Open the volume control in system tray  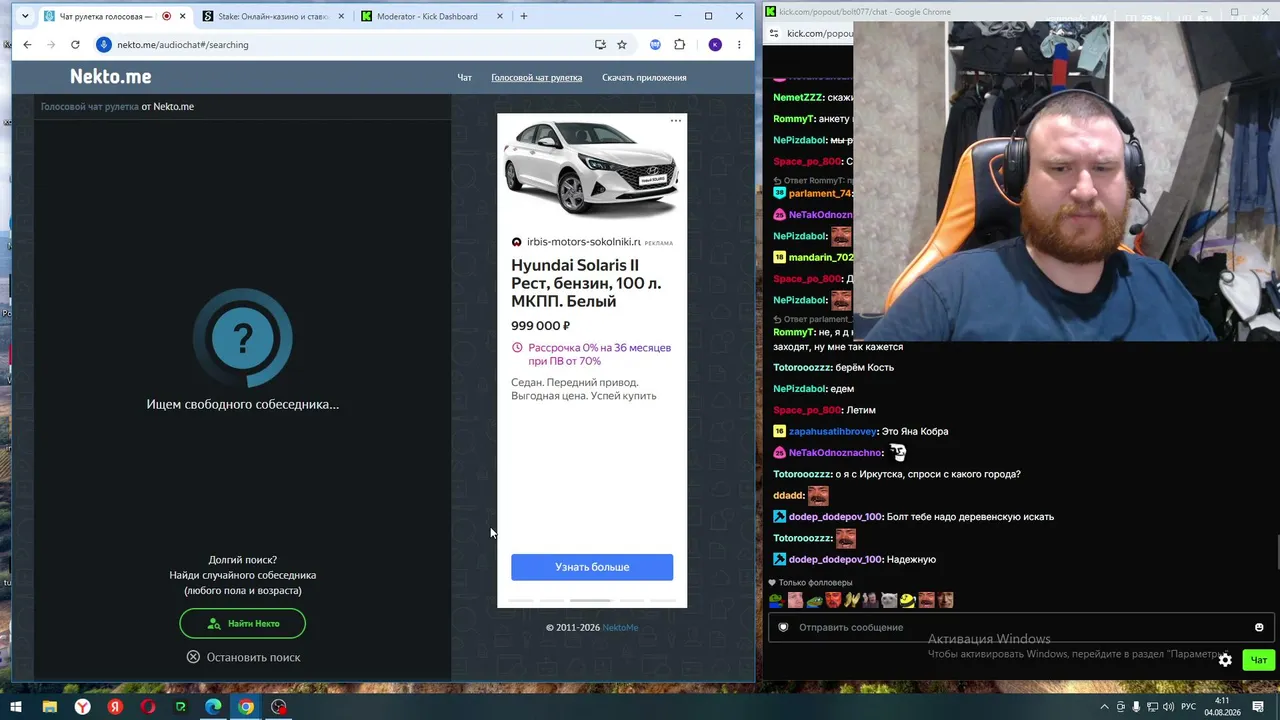coord(1170,707)
